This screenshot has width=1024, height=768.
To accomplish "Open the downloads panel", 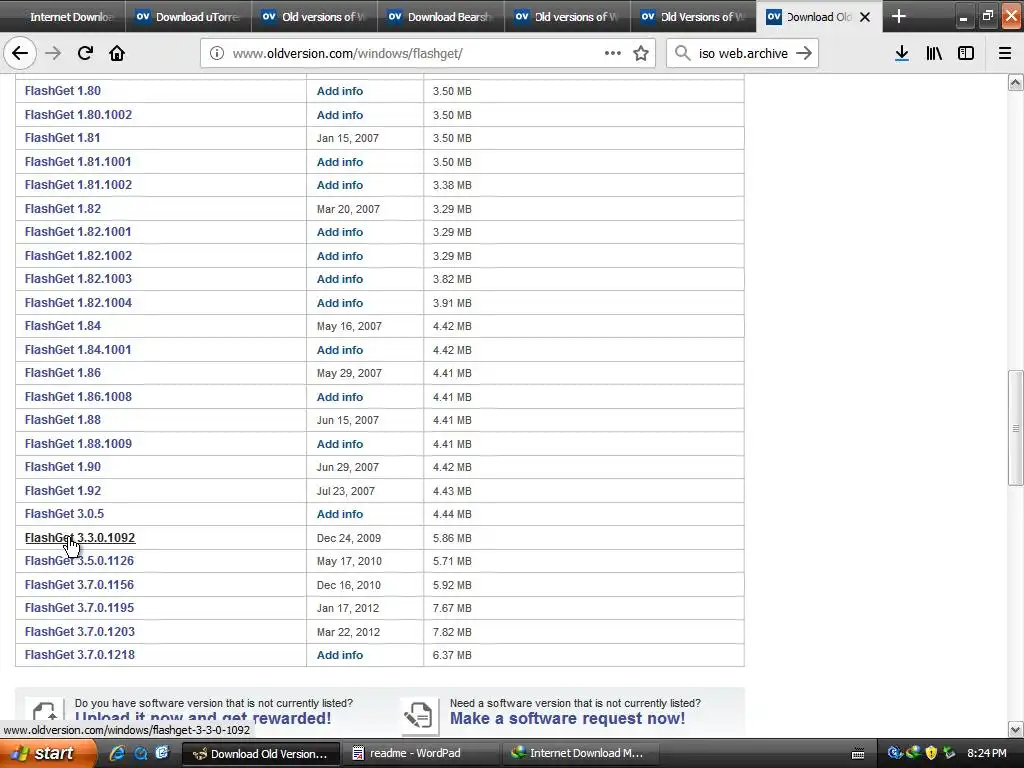I will coord(902,54).
